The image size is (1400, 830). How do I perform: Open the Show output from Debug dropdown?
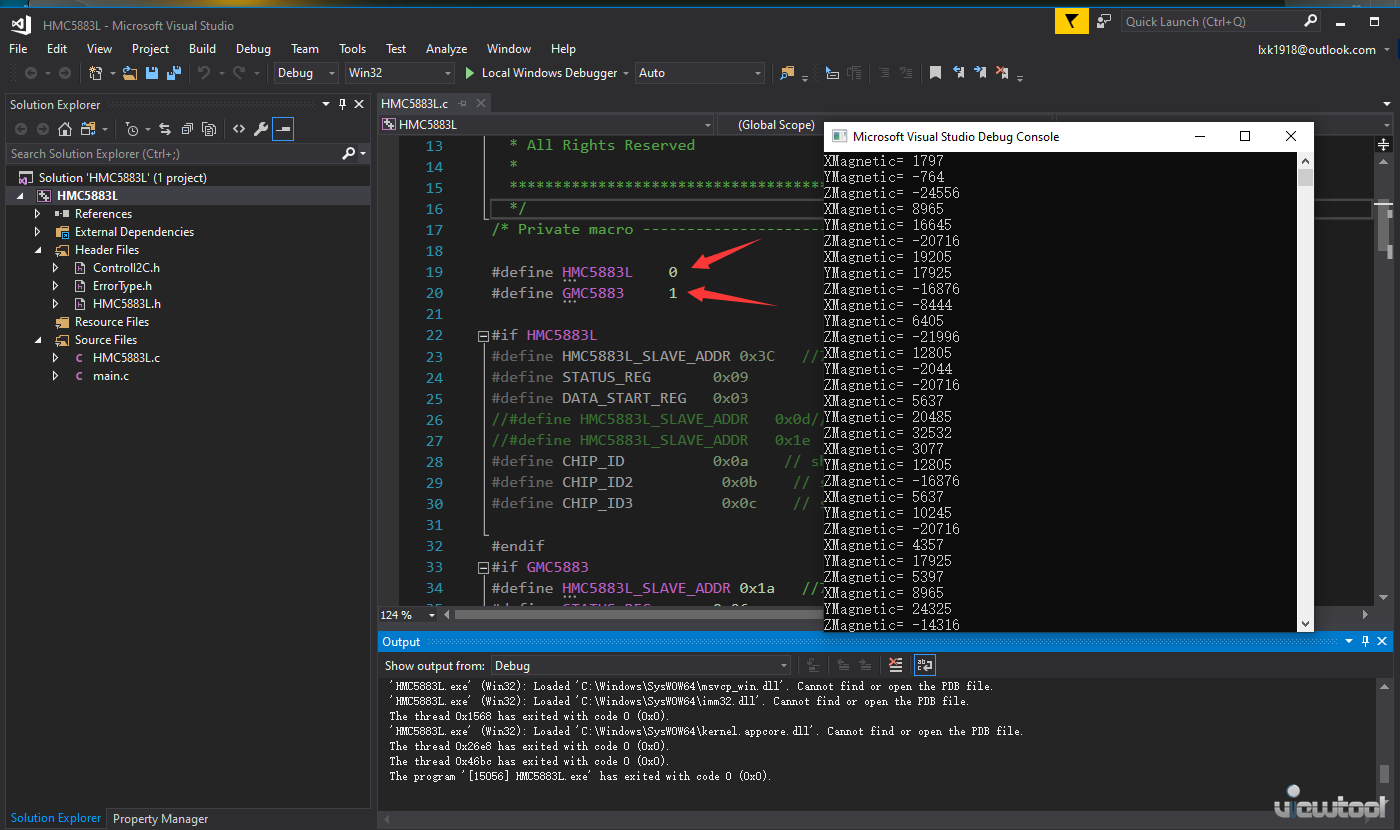(640, 665)
